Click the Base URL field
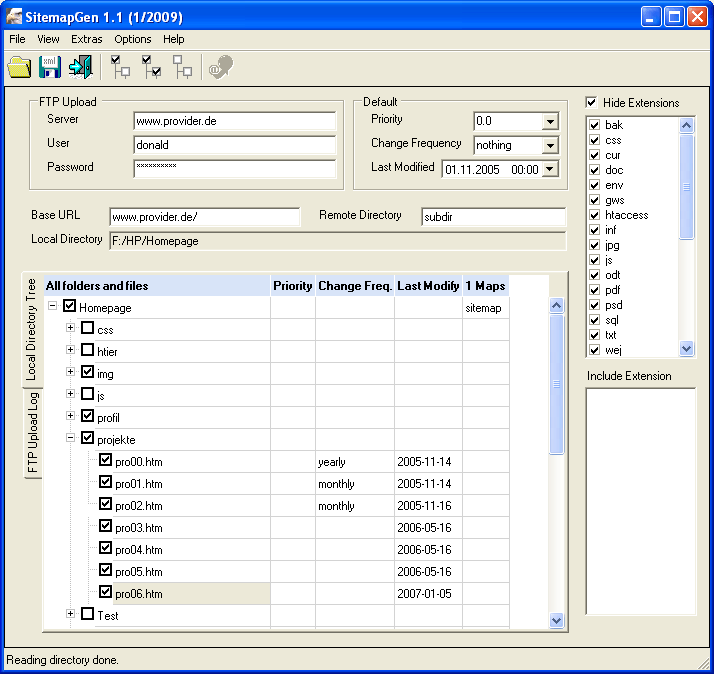This screenshot has width=714, height=674. pyautogui.click(x=204, y=217)
